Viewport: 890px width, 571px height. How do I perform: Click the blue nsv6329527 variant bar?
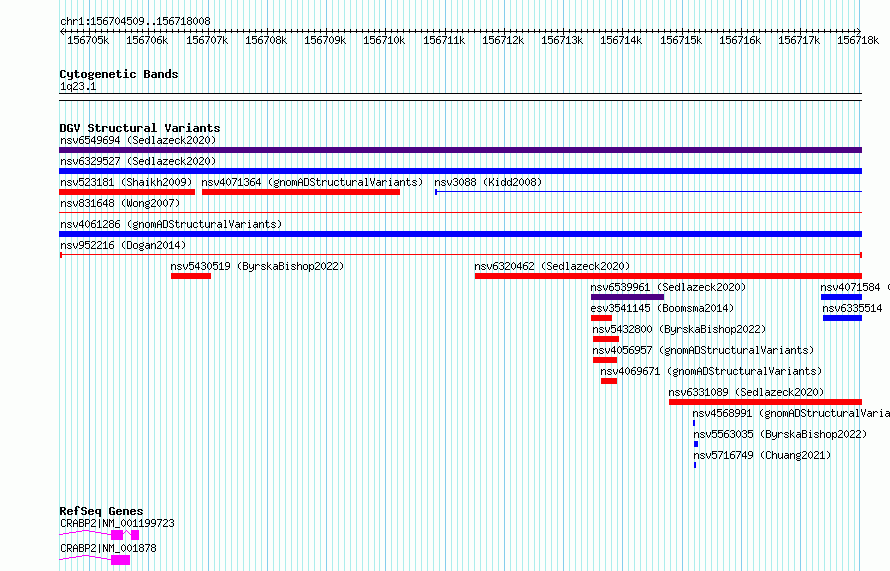click(460, 171)
